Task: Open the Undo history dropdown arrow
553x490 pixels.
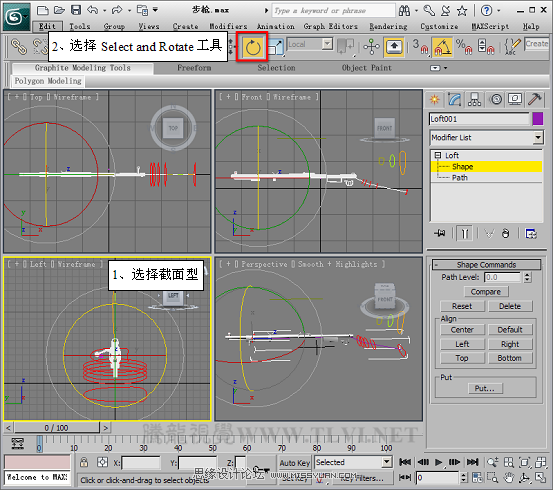Action: [105, 11]
